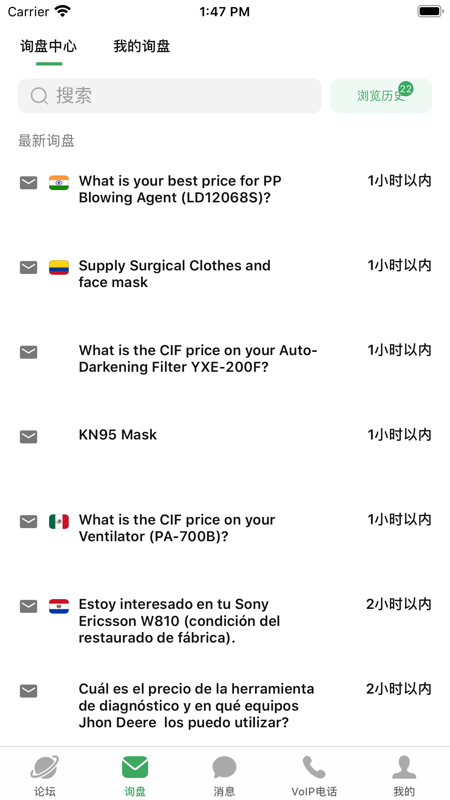Click the 22 badge on browsing history
Image resolution: width=450 pixels, height=800 pixels.
pyautogui.click(x=406, y=89)
